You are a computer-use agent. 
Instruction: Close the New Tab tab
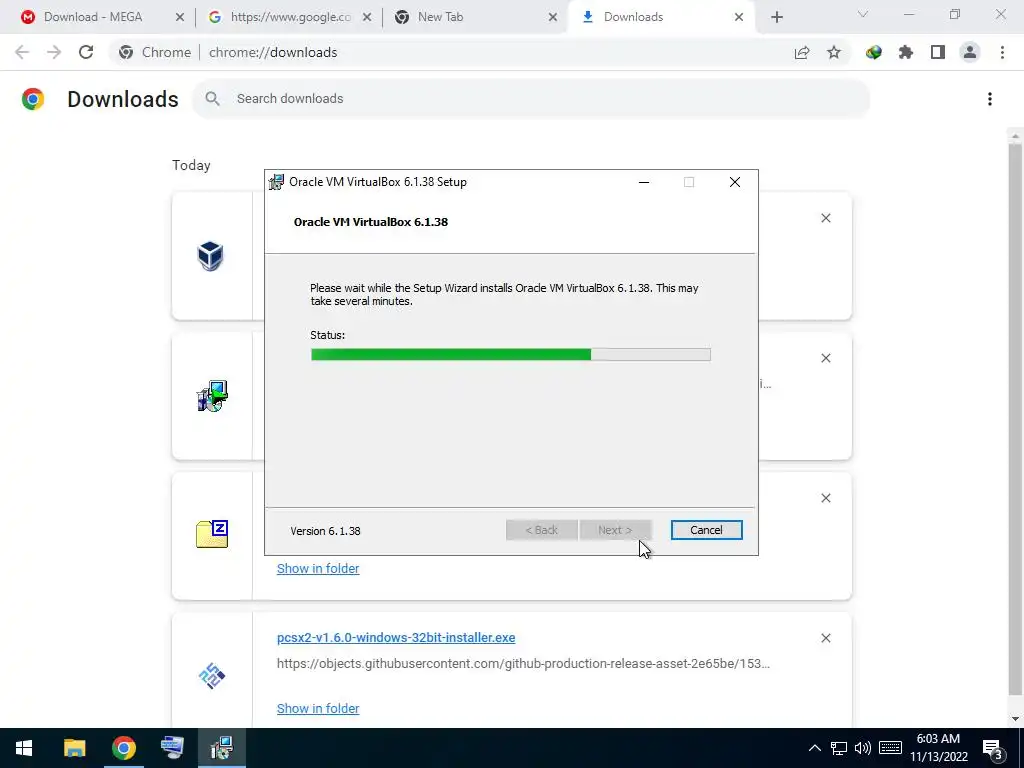[553, 18]
